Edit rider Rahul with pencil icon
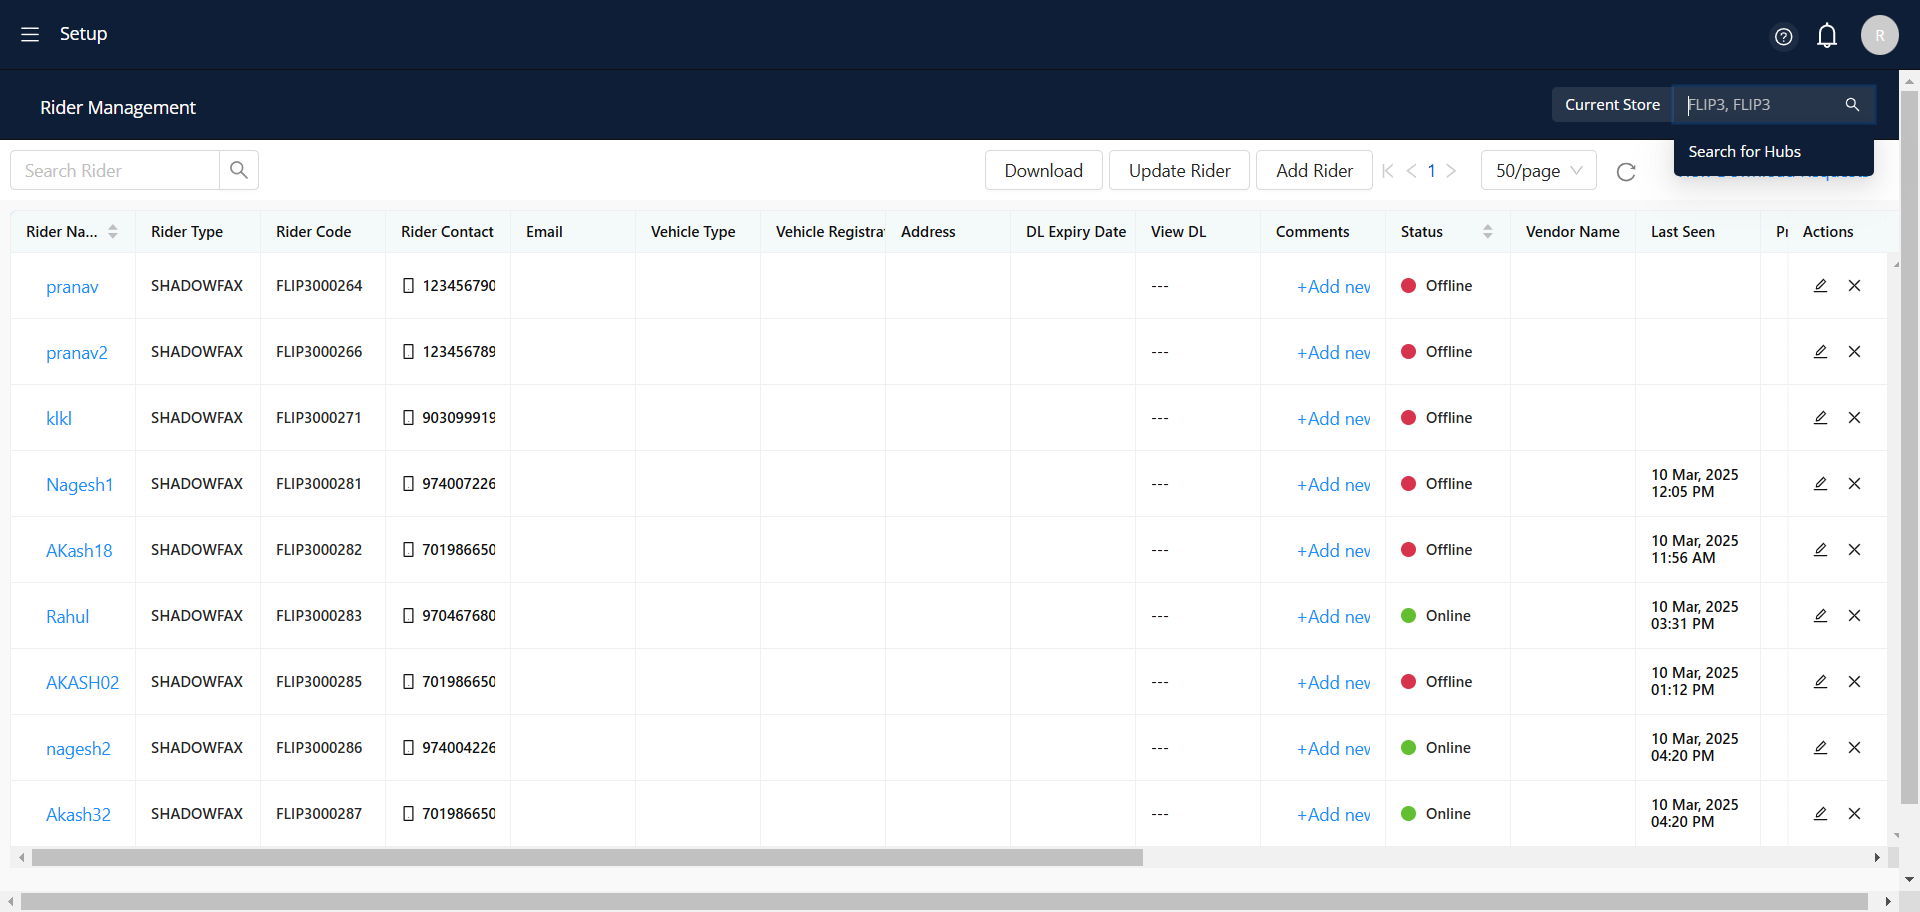1920x912 pixels. (1820, 615)
